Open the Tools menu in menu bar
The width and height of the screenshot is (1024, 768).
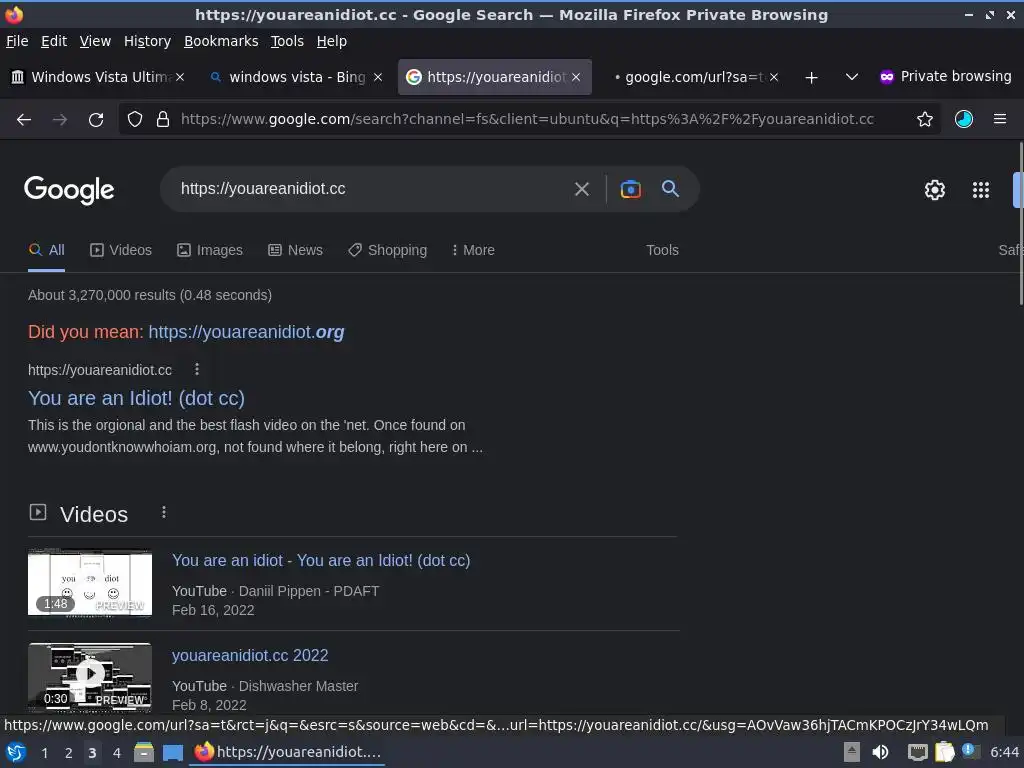point(287,41)
